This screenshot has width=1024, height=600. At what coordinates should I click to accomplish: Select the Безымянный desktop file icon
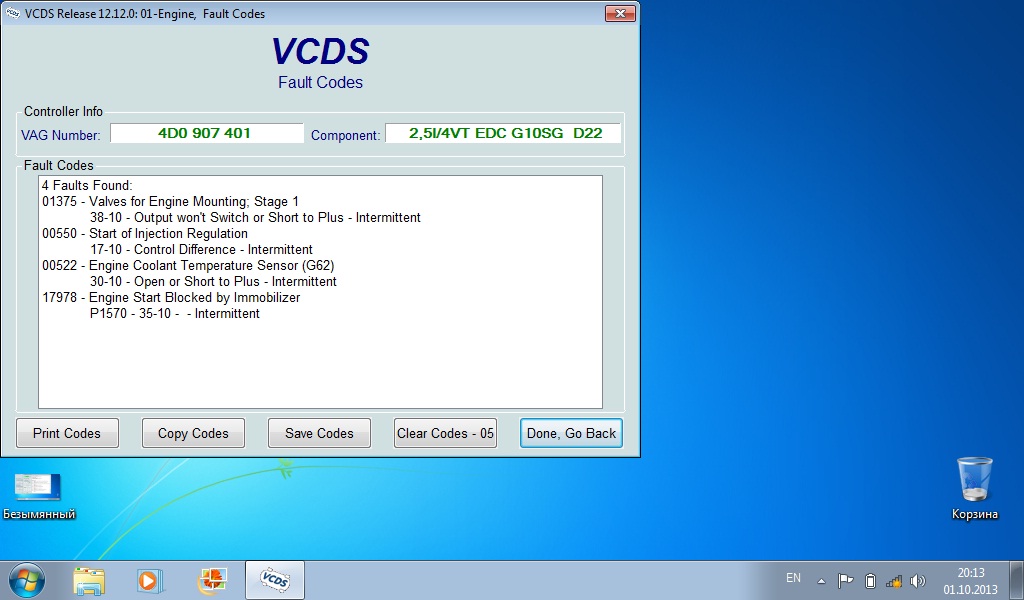[x=39, y=496]
